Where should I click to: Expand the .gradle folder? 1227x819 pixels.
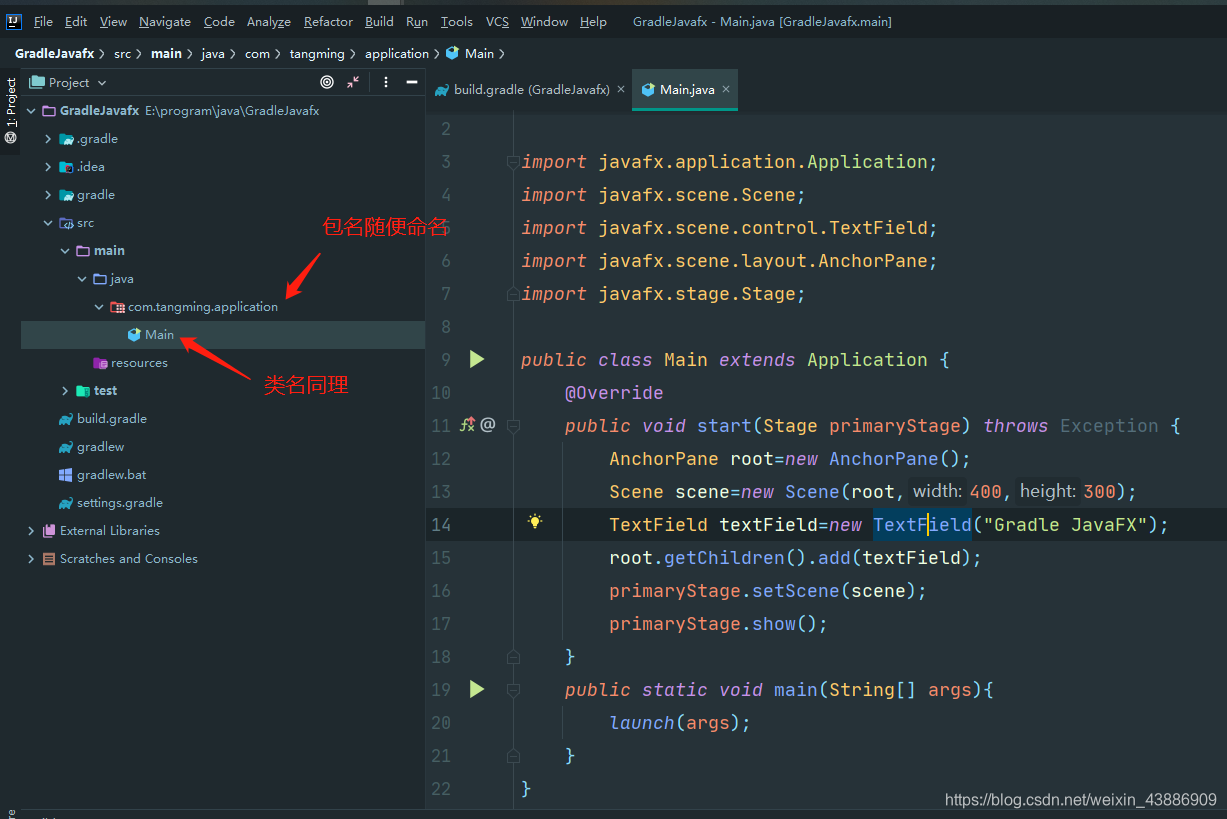point(48,139)
